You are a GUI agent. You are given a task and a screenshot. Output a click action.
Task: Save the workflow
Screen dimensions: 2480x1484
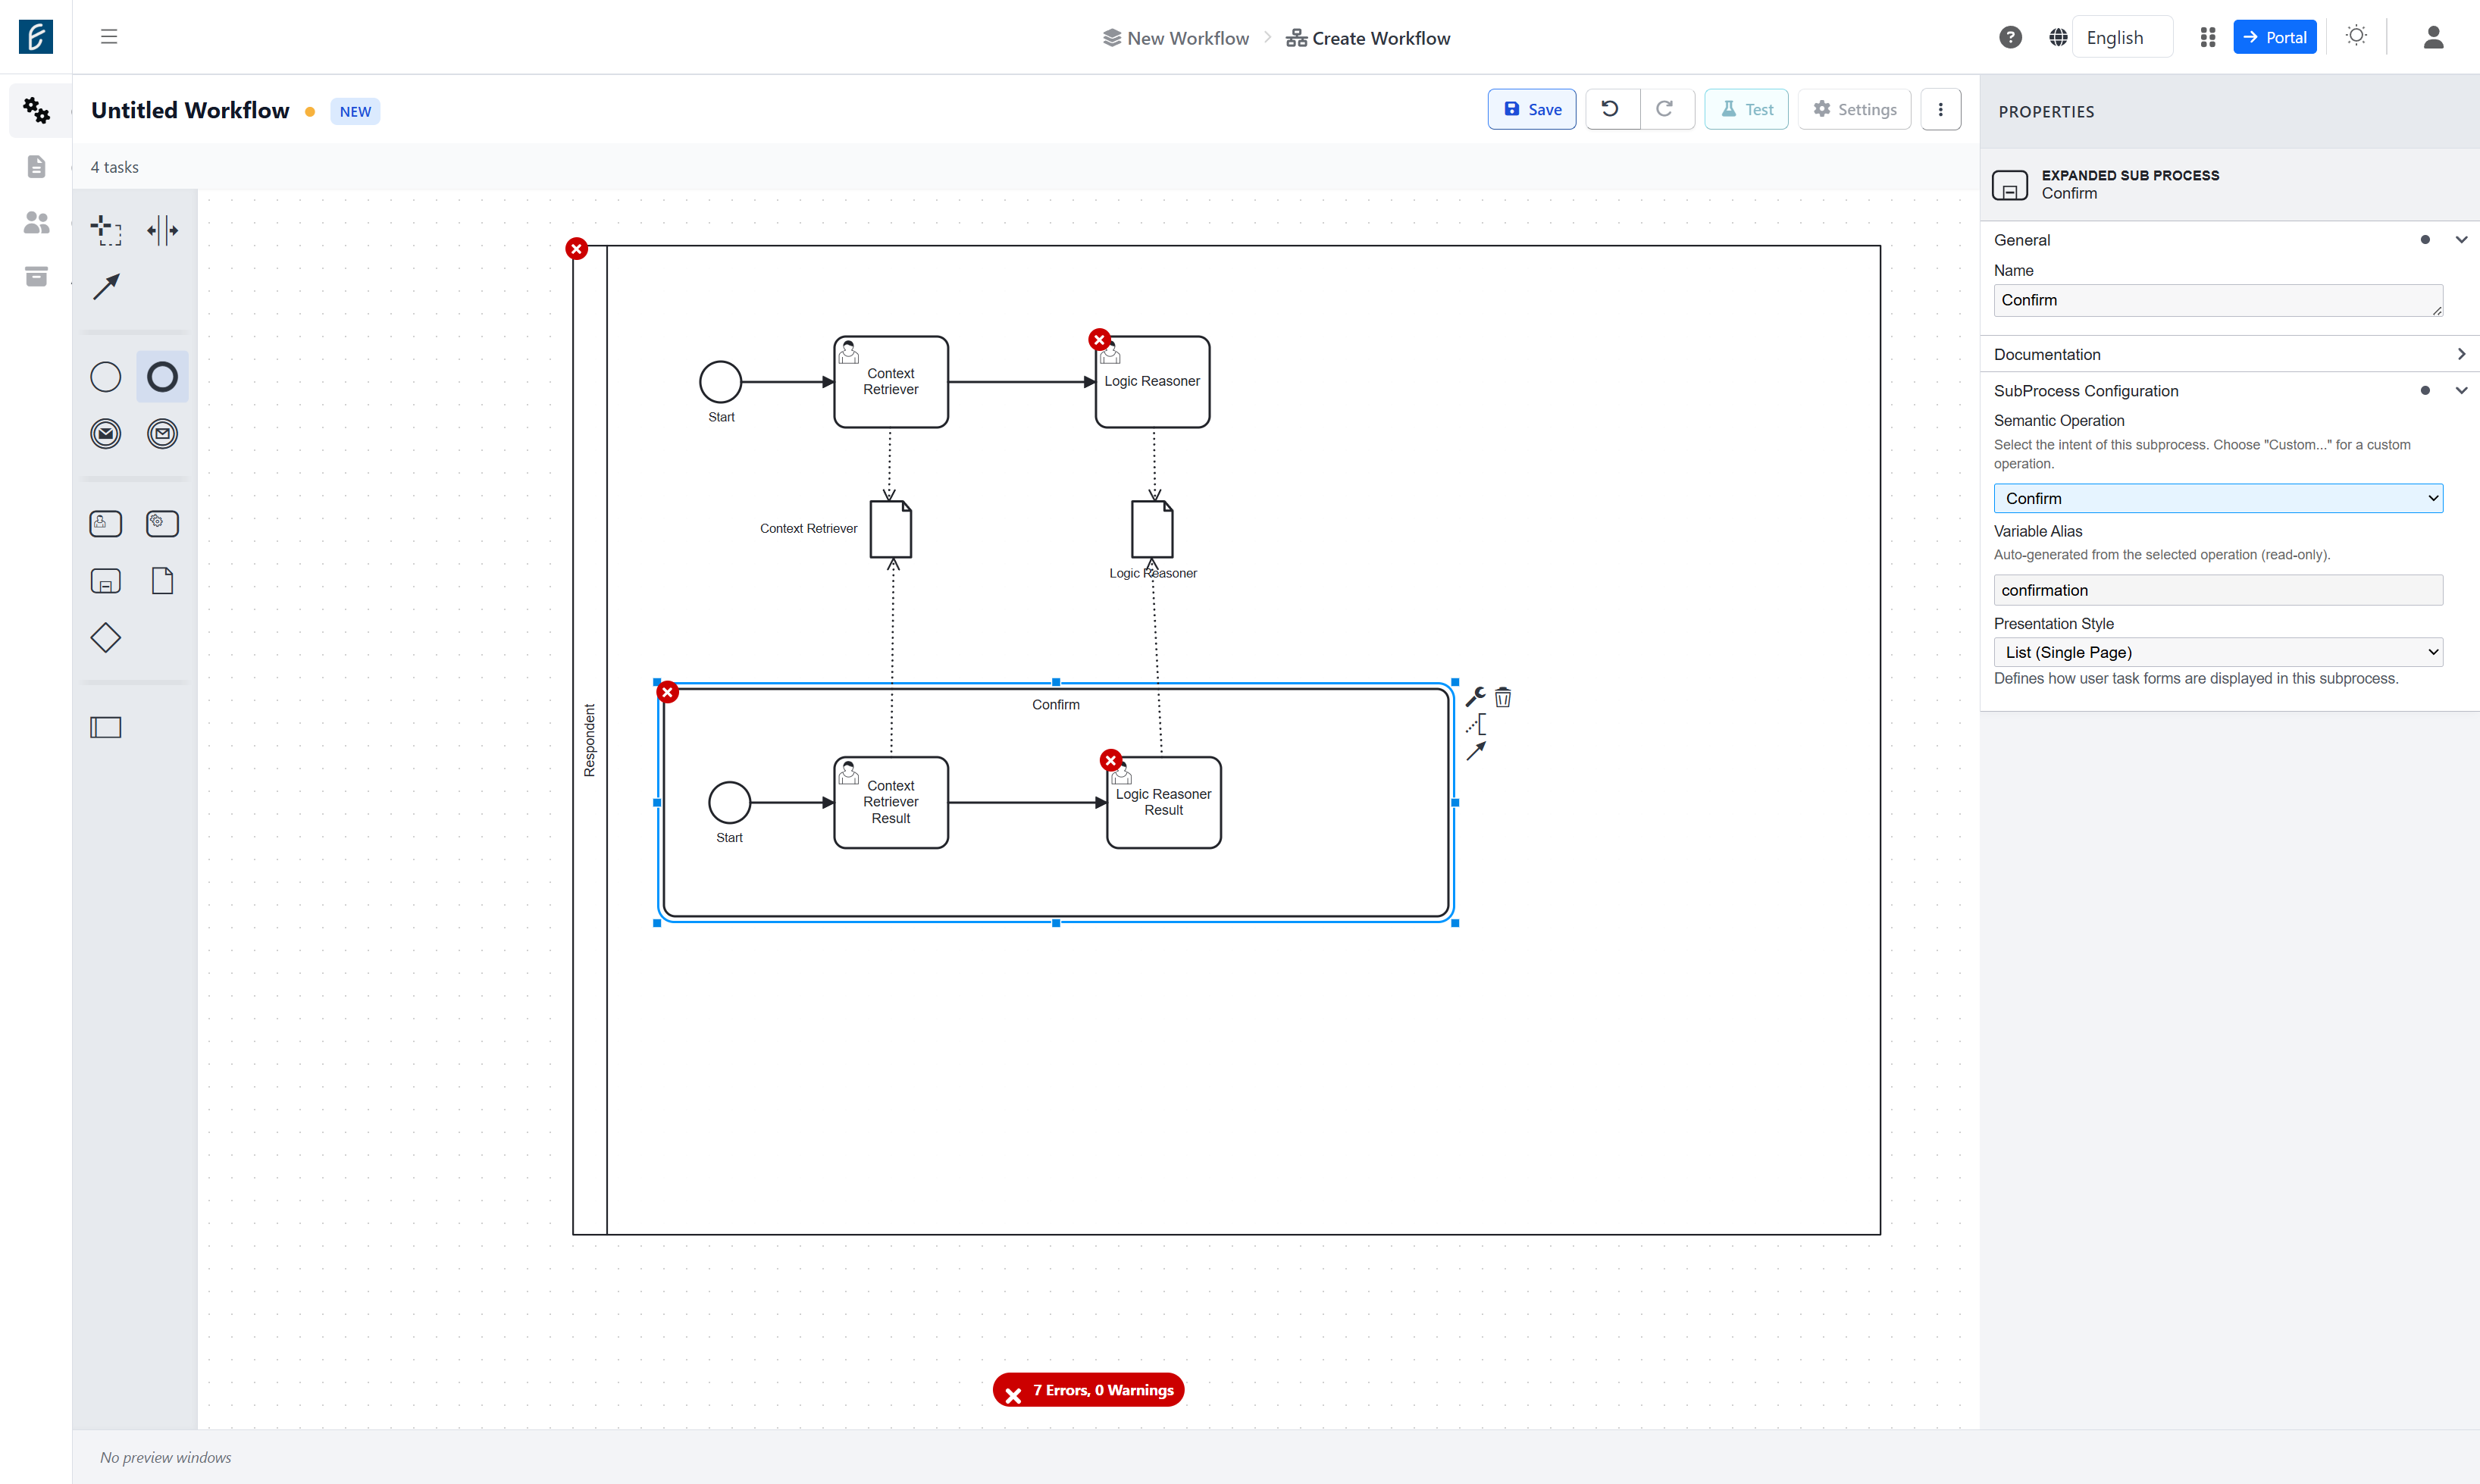coord(1531,110)
